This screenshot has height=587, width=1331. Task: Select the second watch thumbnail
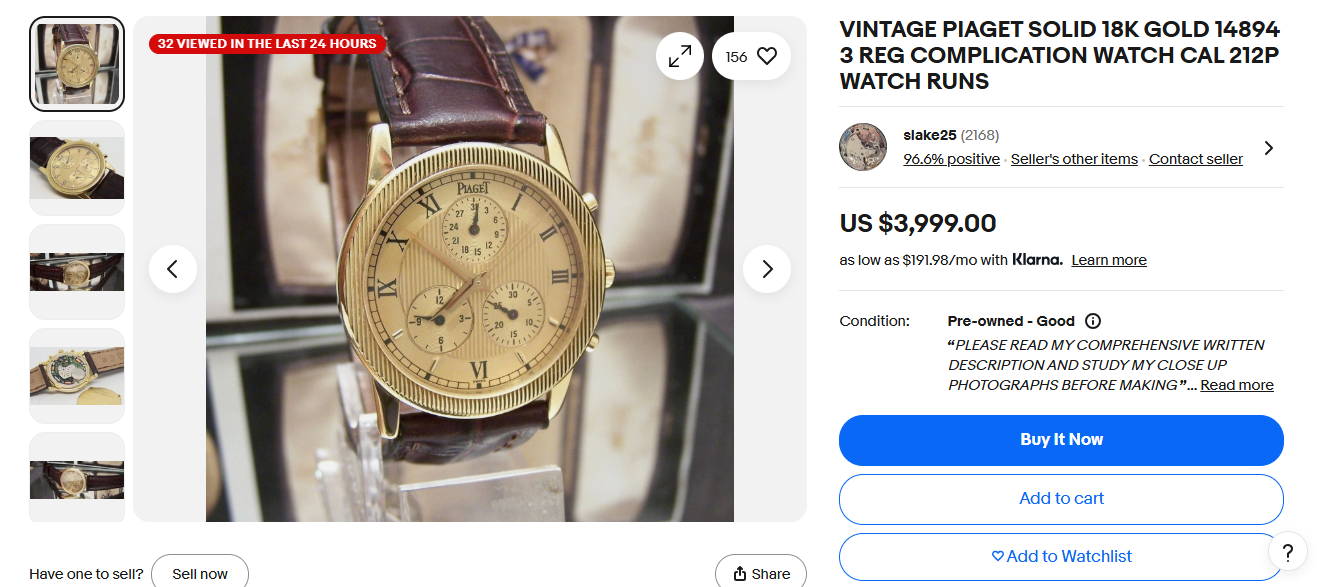pyautogui.click(x=77, y=168)
